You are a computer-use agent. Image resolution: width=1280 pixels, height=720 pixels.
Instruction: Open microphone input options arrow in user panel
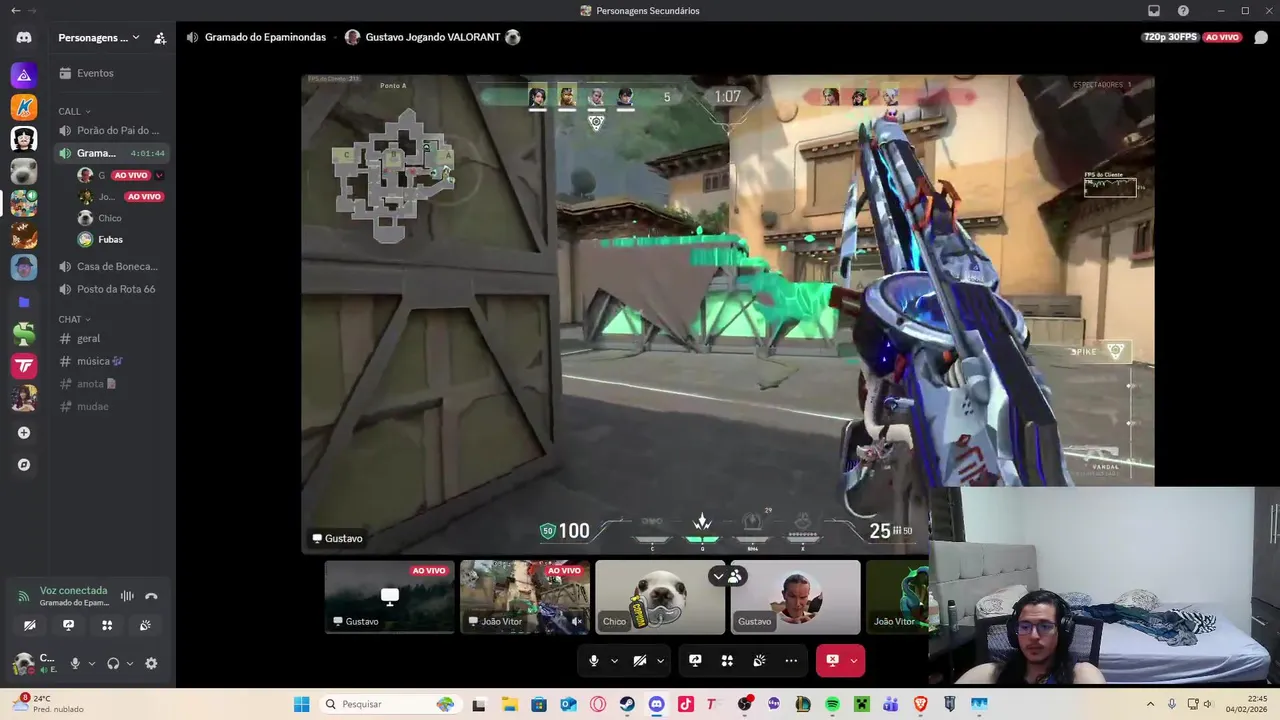92,663
